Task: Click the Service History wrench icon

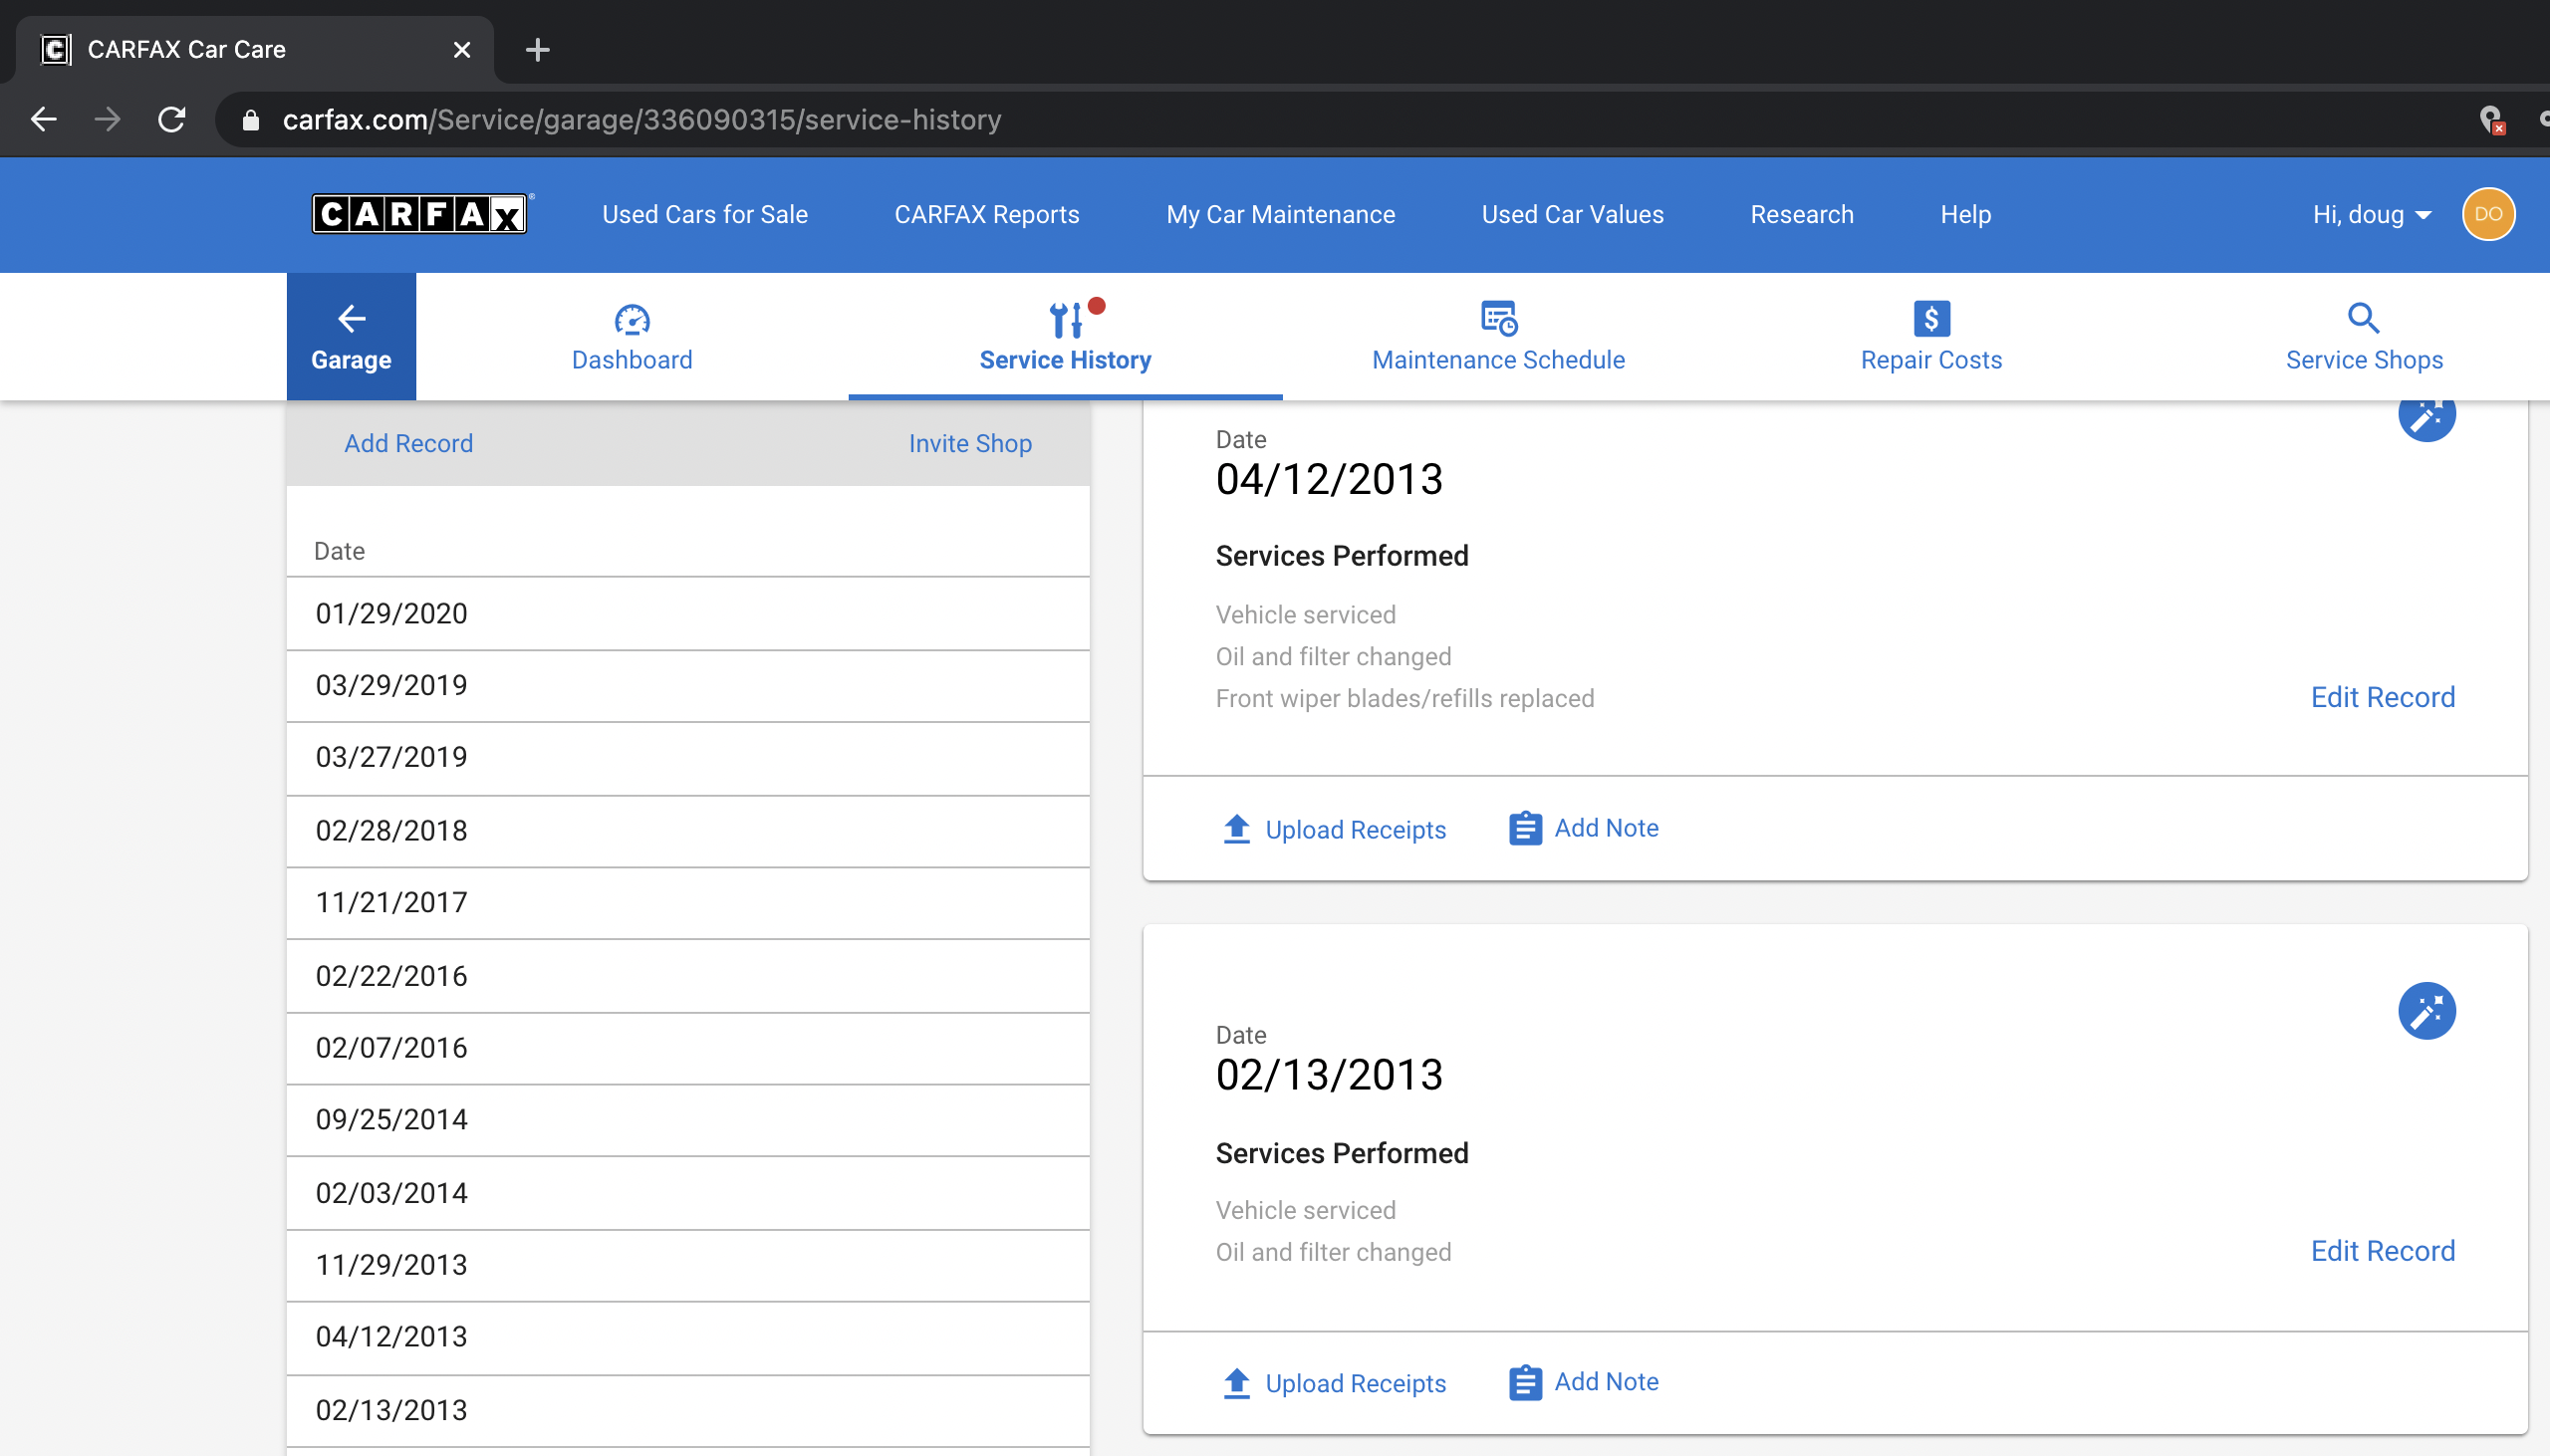Action: 1067,319
